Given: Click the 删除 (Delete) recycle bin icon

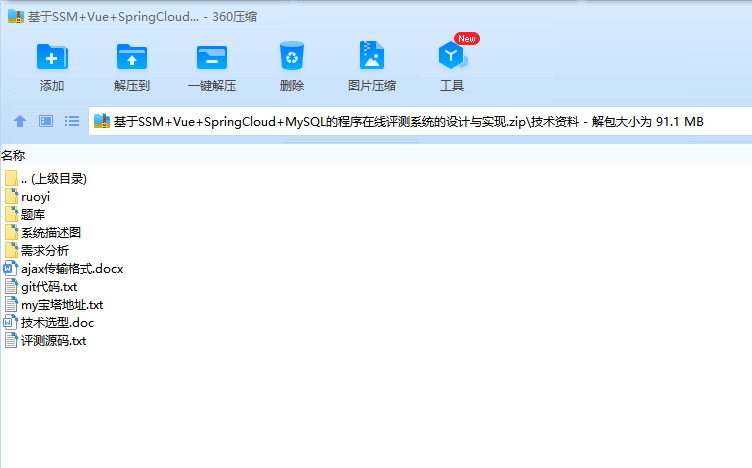Looking at the screenshot, I should pos(292,56).
